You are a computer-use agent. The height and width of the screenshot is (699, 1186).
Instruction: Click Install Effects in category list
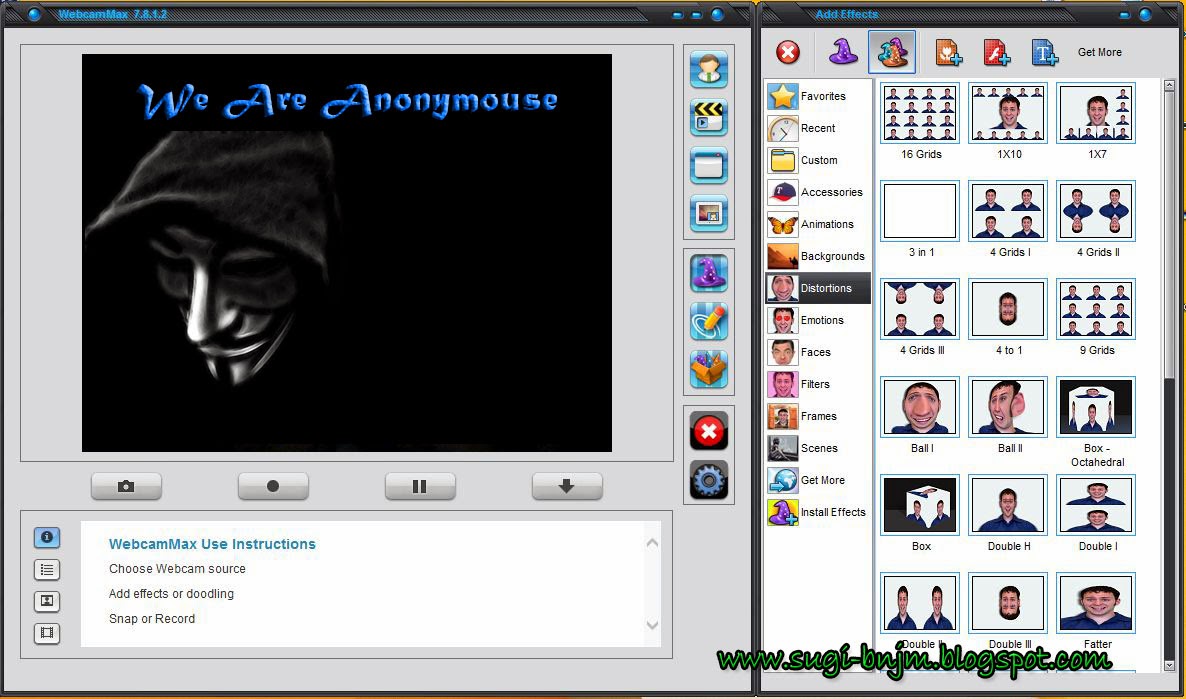pos(818,512)
